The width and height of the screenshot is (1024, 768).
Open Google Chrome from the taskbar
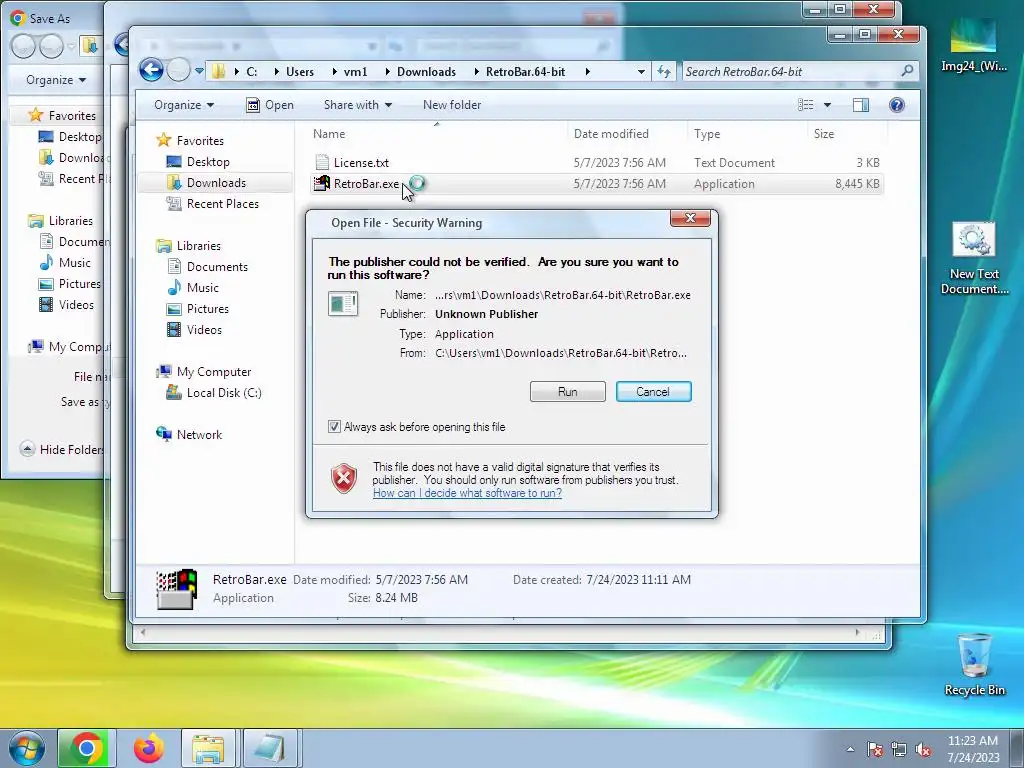coord(86,748)
